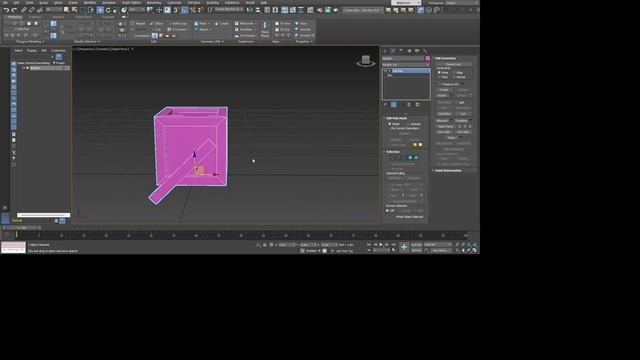Switch to the Hierarchy command panel tab
The image size is (640, 360).
[x=401, y=51]
